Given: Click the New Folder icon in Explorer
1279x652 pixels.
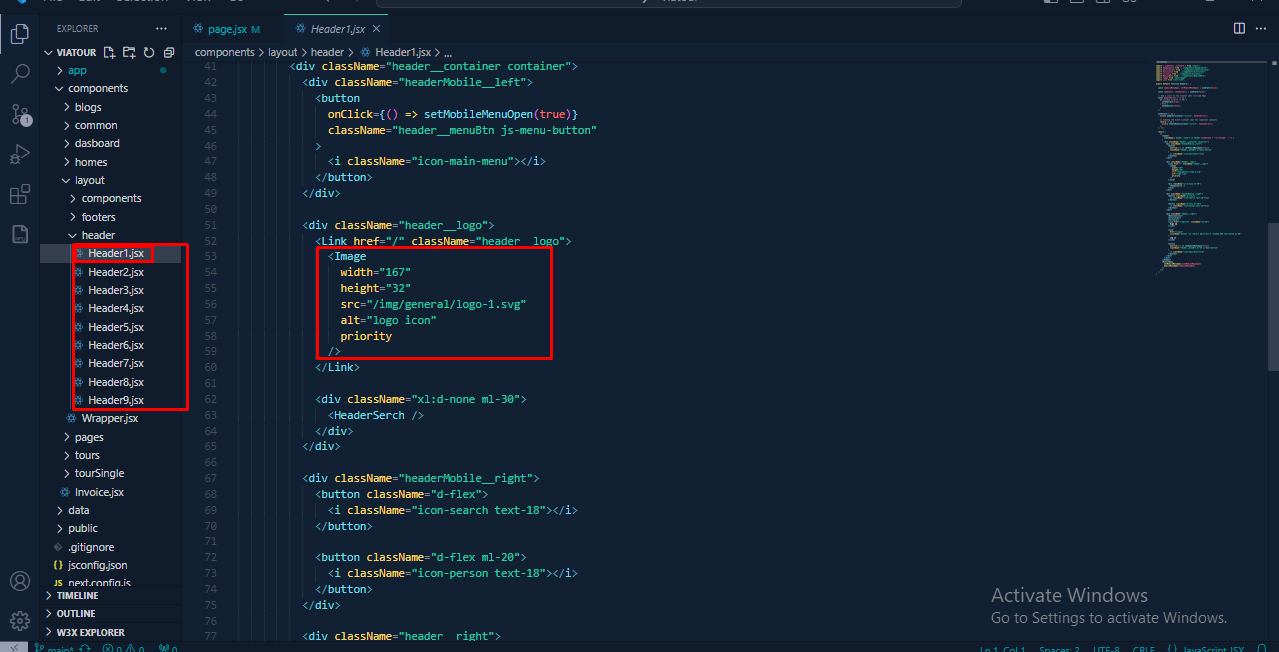Looking at the screenshot, I should pos(129,52).
